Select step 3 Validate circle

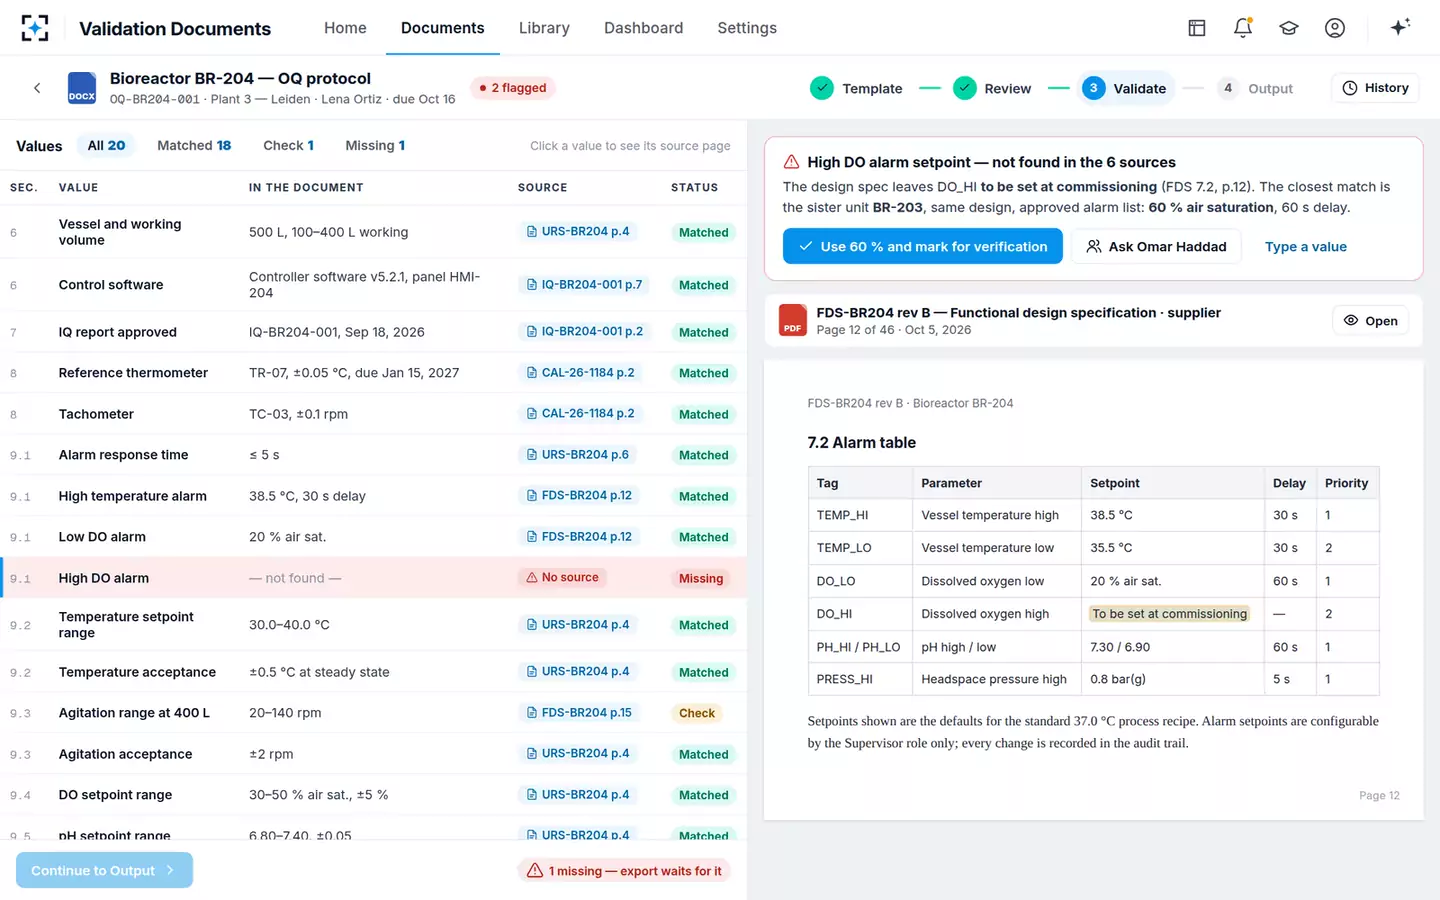1093,88
